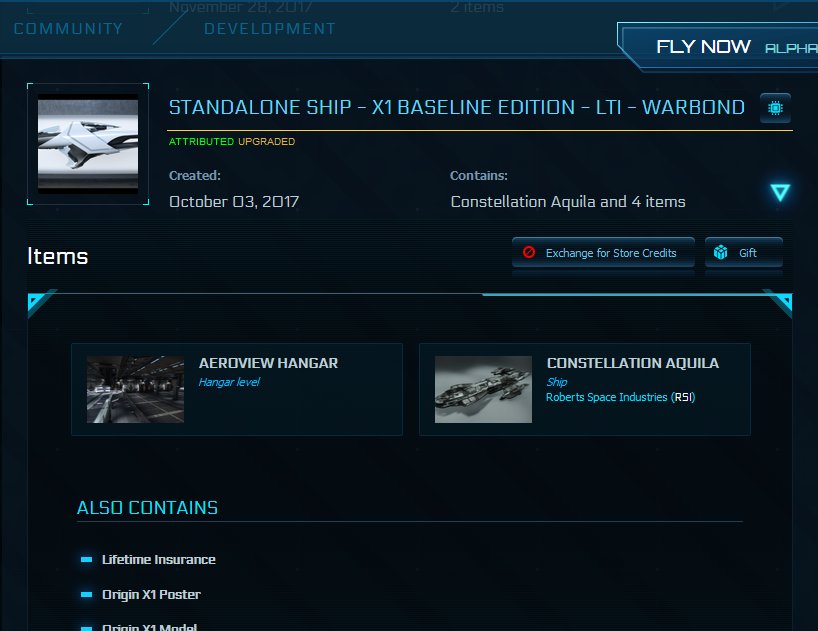Open the Development menu
The height and width of the screenshot is (631, 818).
click(x=270, y=29)
